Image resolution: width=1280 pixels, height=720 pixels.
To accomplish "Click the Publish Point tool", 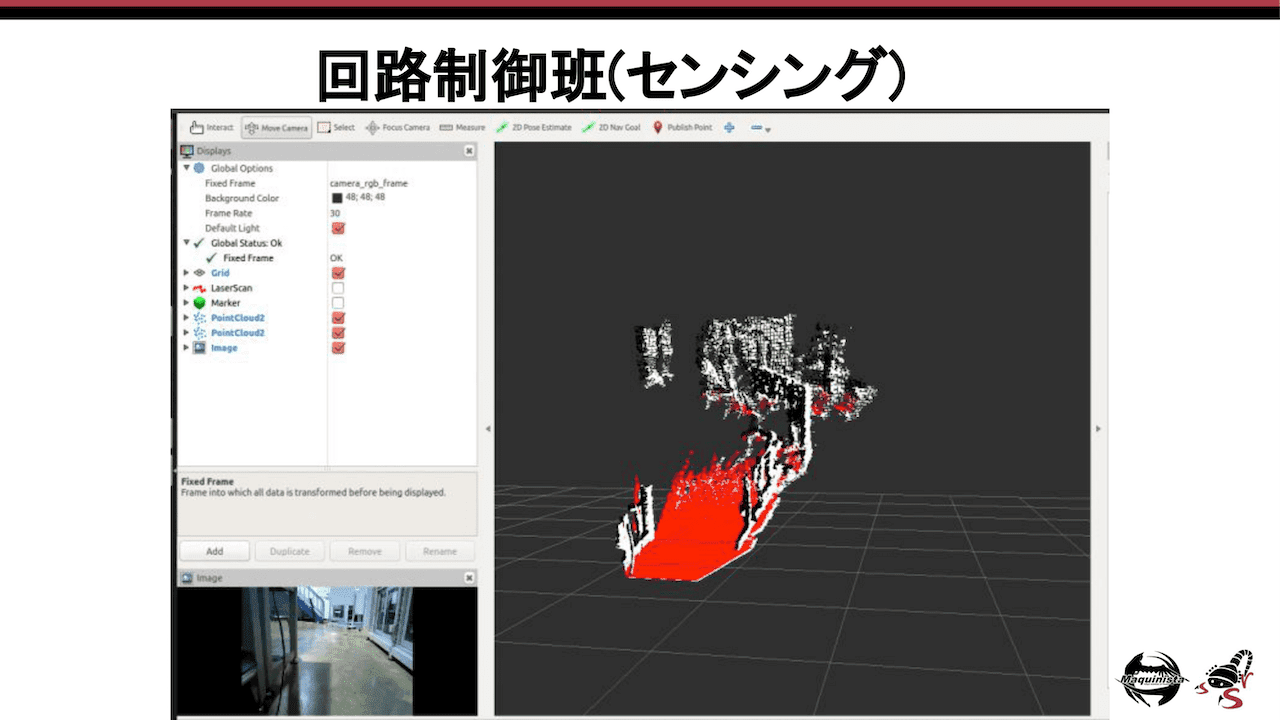I will [682, 128].
